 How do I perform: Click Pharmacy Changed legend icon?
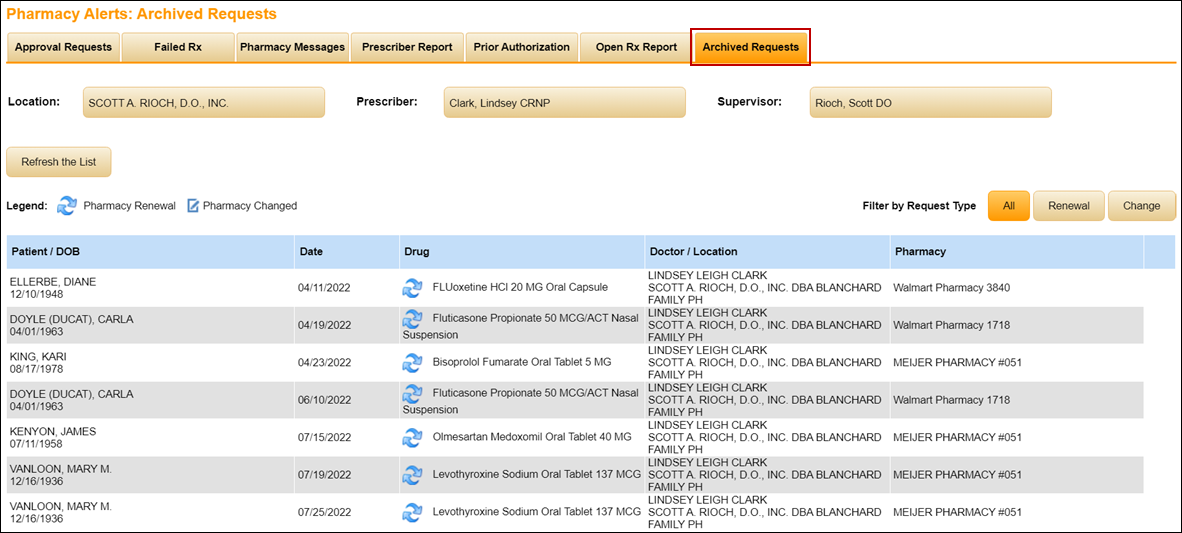pyautogui.click(x=193, y=206)
